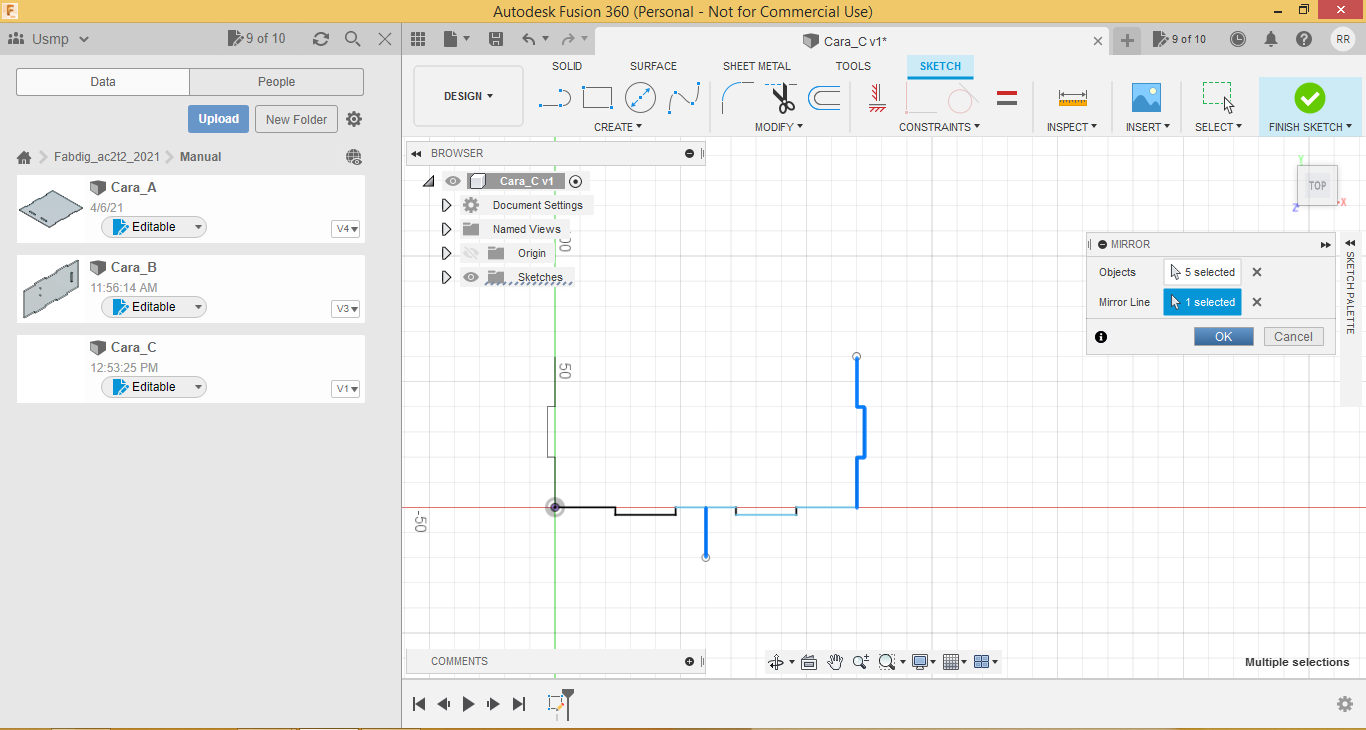Pick the Trim scissors tool
The image size is (1366, 730).
(782, 97)
